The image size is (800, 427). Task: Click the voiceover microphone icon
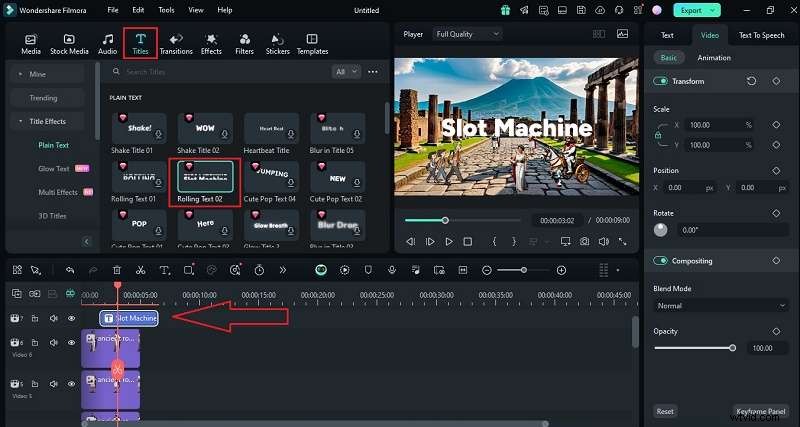pyautogui.click(x=392, y=270)
